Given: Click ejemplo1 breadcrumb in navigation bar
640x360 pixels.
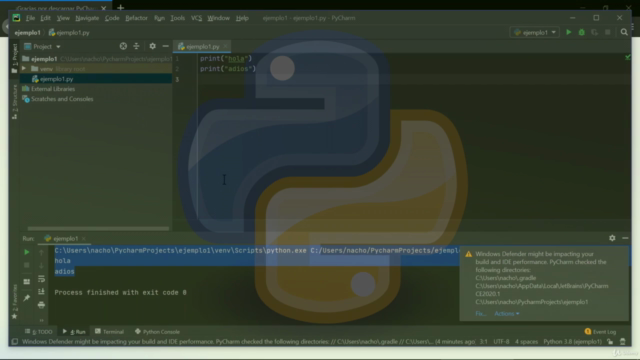Looking at the screenshot, I should (27, 33).
